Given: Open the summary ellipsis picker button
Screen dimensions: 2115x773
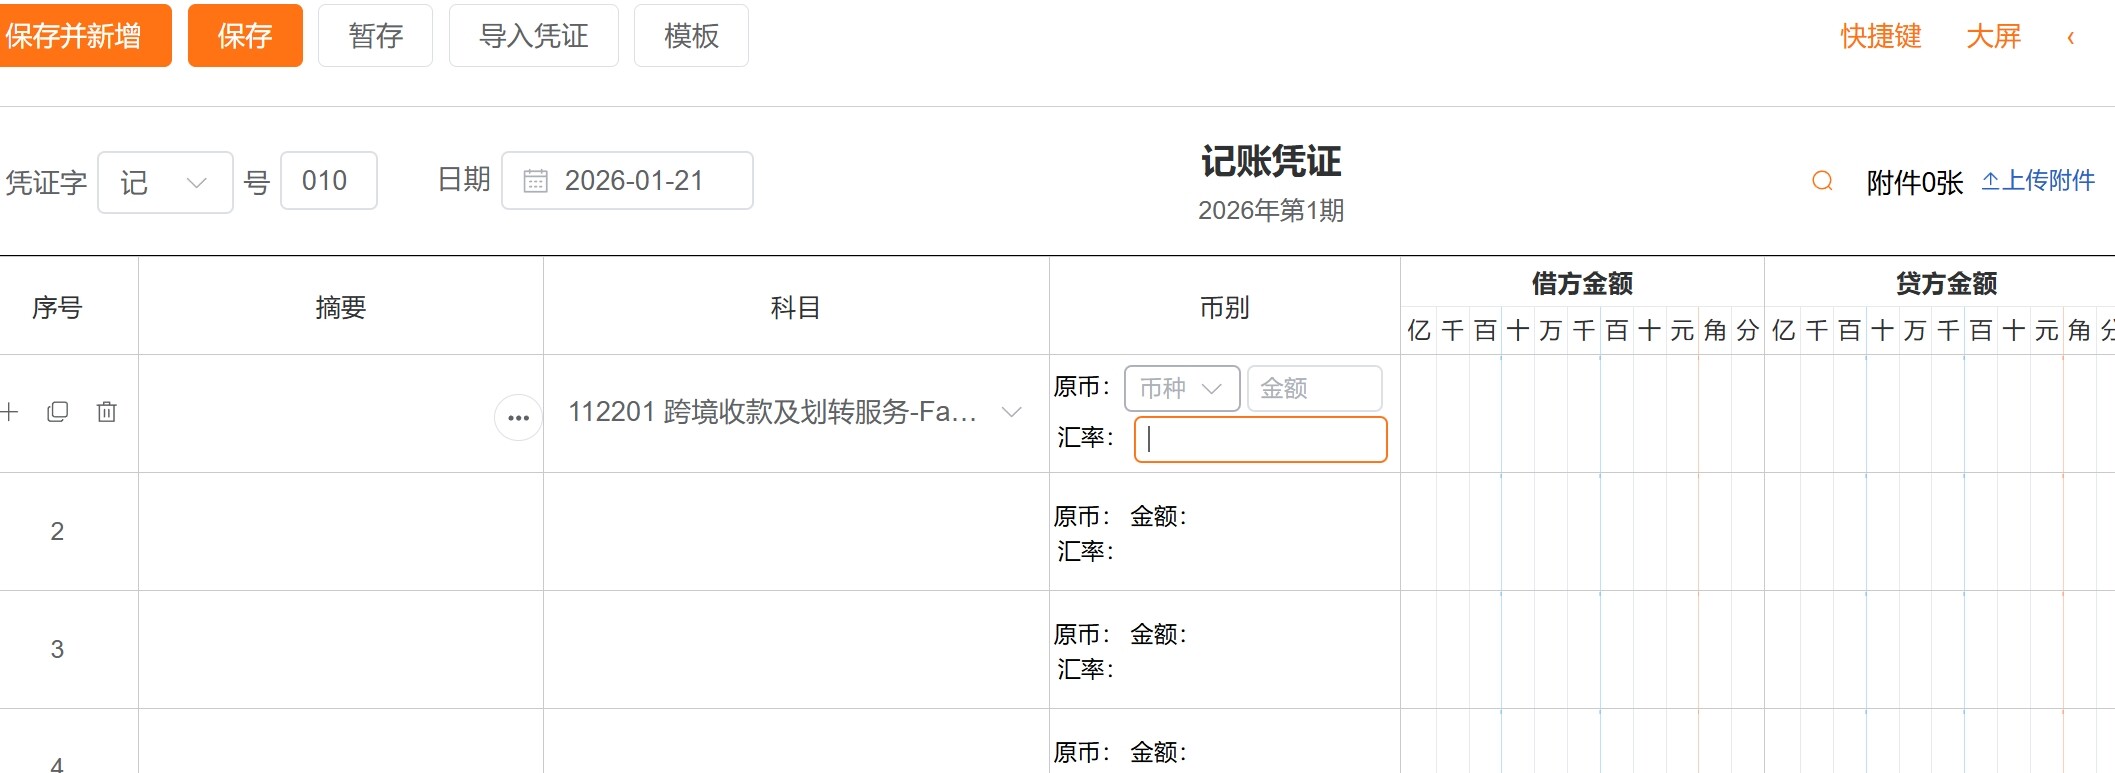Looking at the screenshot, I should [x=518, y=417].
